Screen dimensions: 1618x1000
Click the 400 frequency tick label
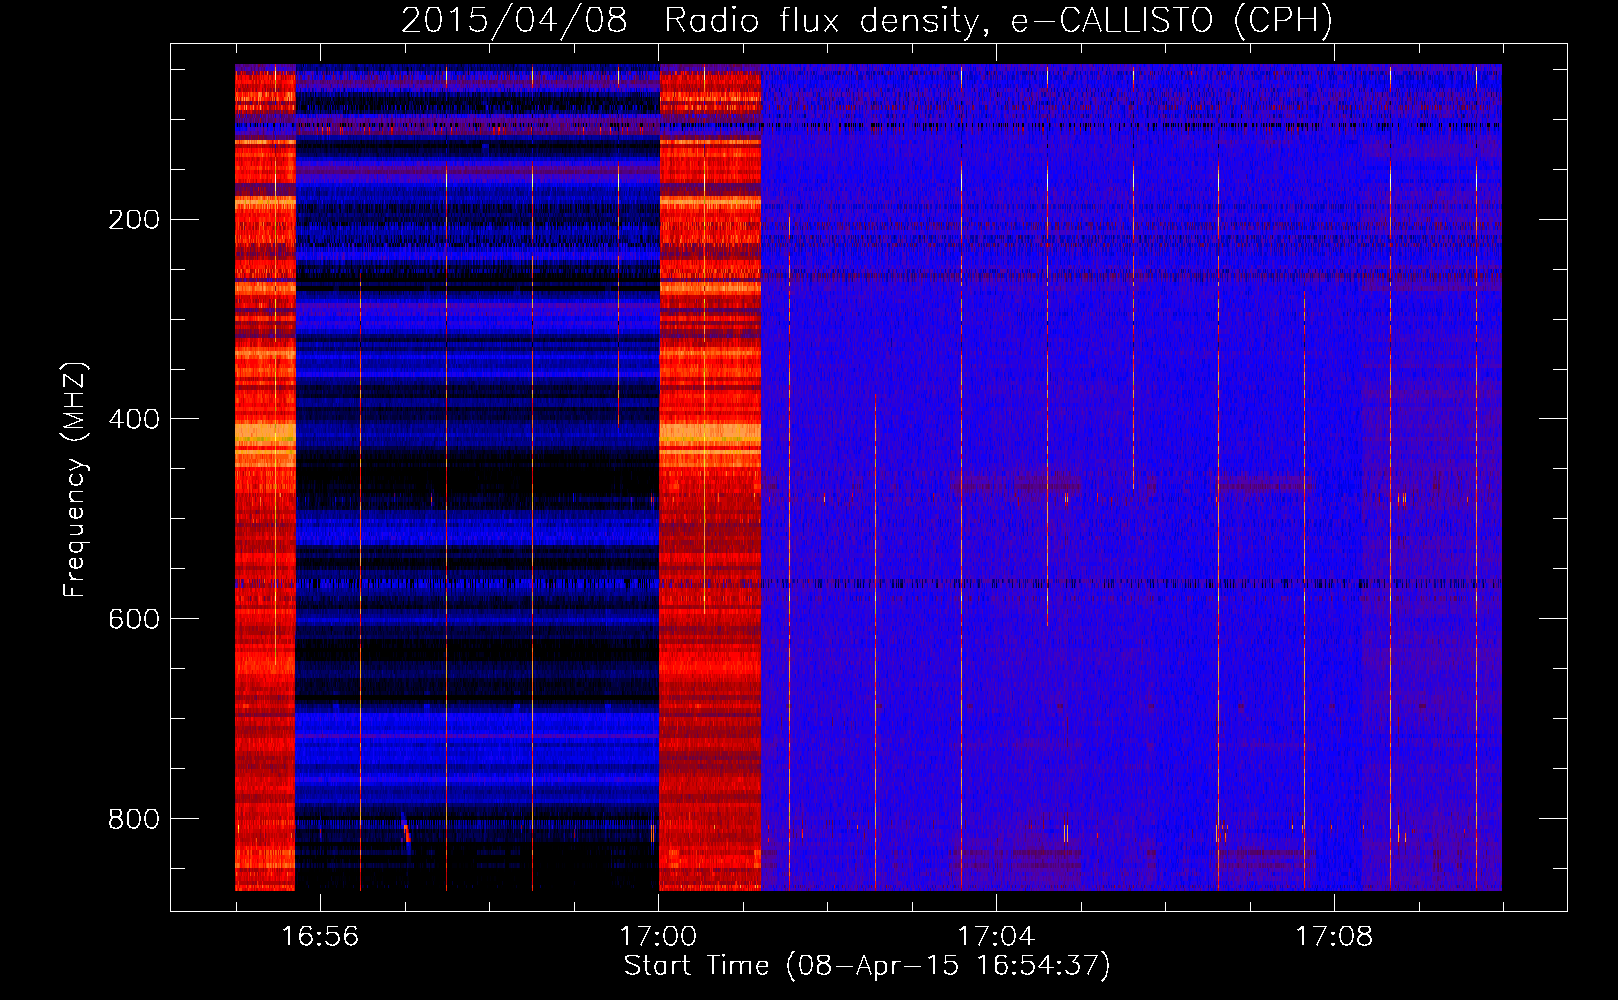pos(134,420)
